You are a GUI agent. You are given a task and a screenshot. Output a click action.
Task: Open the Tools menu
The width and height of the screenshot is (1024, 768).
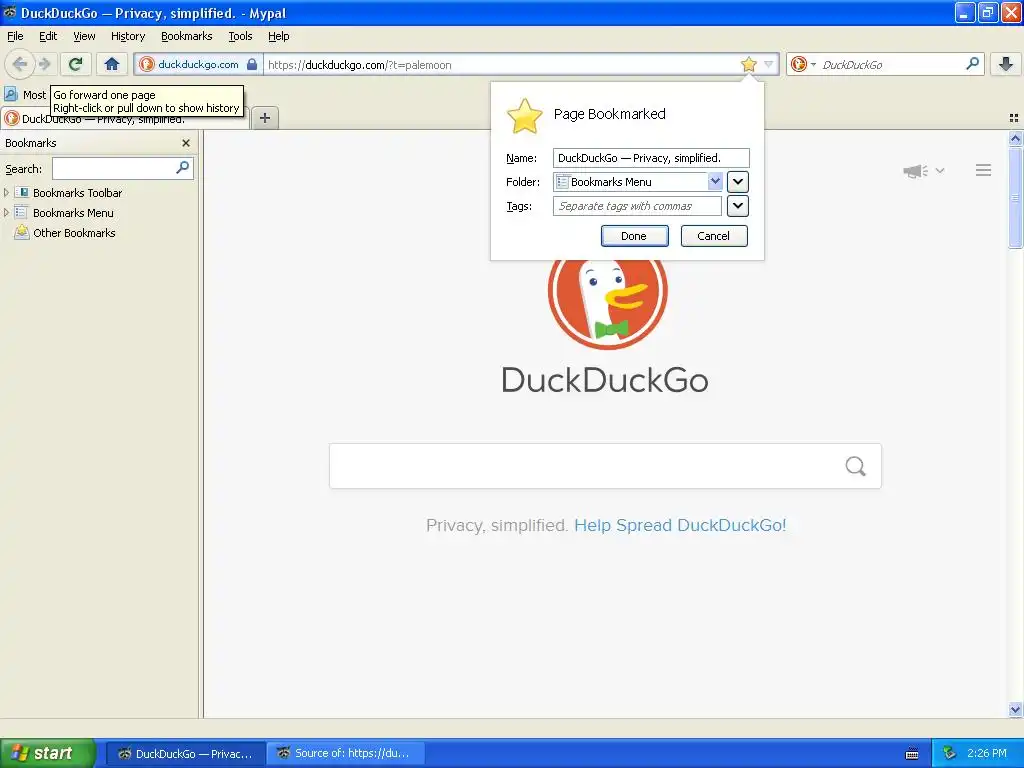[240, 37]
